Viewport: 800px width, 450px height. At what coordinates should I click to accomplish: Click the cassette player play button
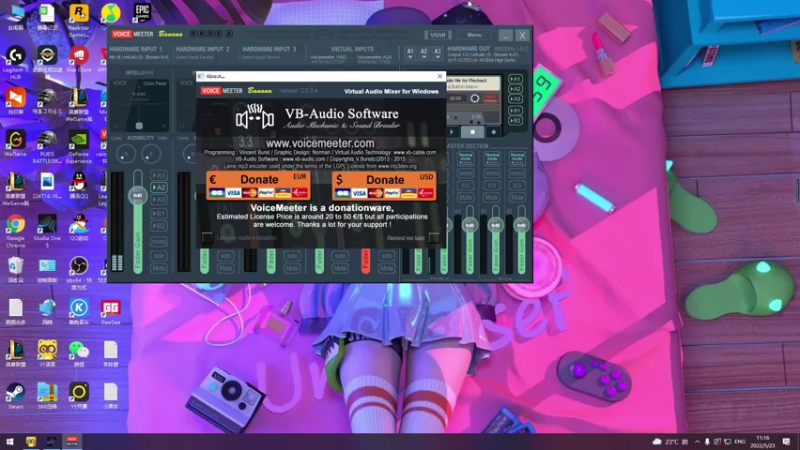point(452,132)
